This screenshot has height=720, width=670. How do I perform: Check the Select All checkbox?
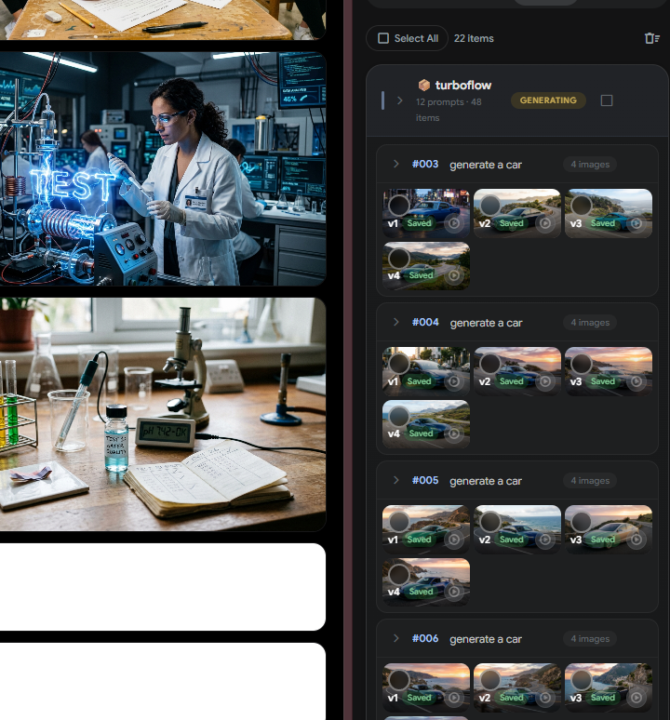tap(383, 38)
